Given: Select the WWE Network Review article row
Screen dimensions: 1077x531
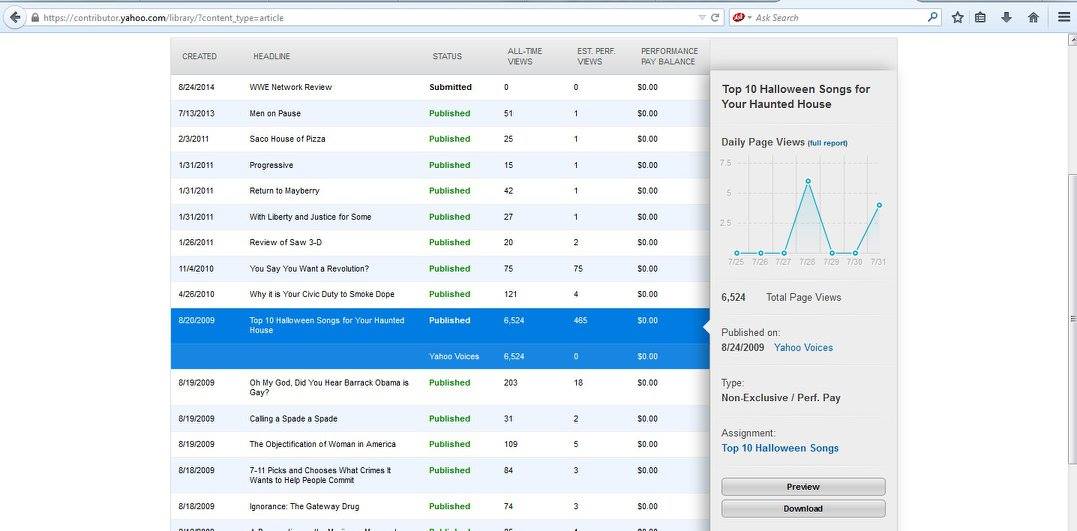Looking at the screenshot, I should tap(291, 87).
